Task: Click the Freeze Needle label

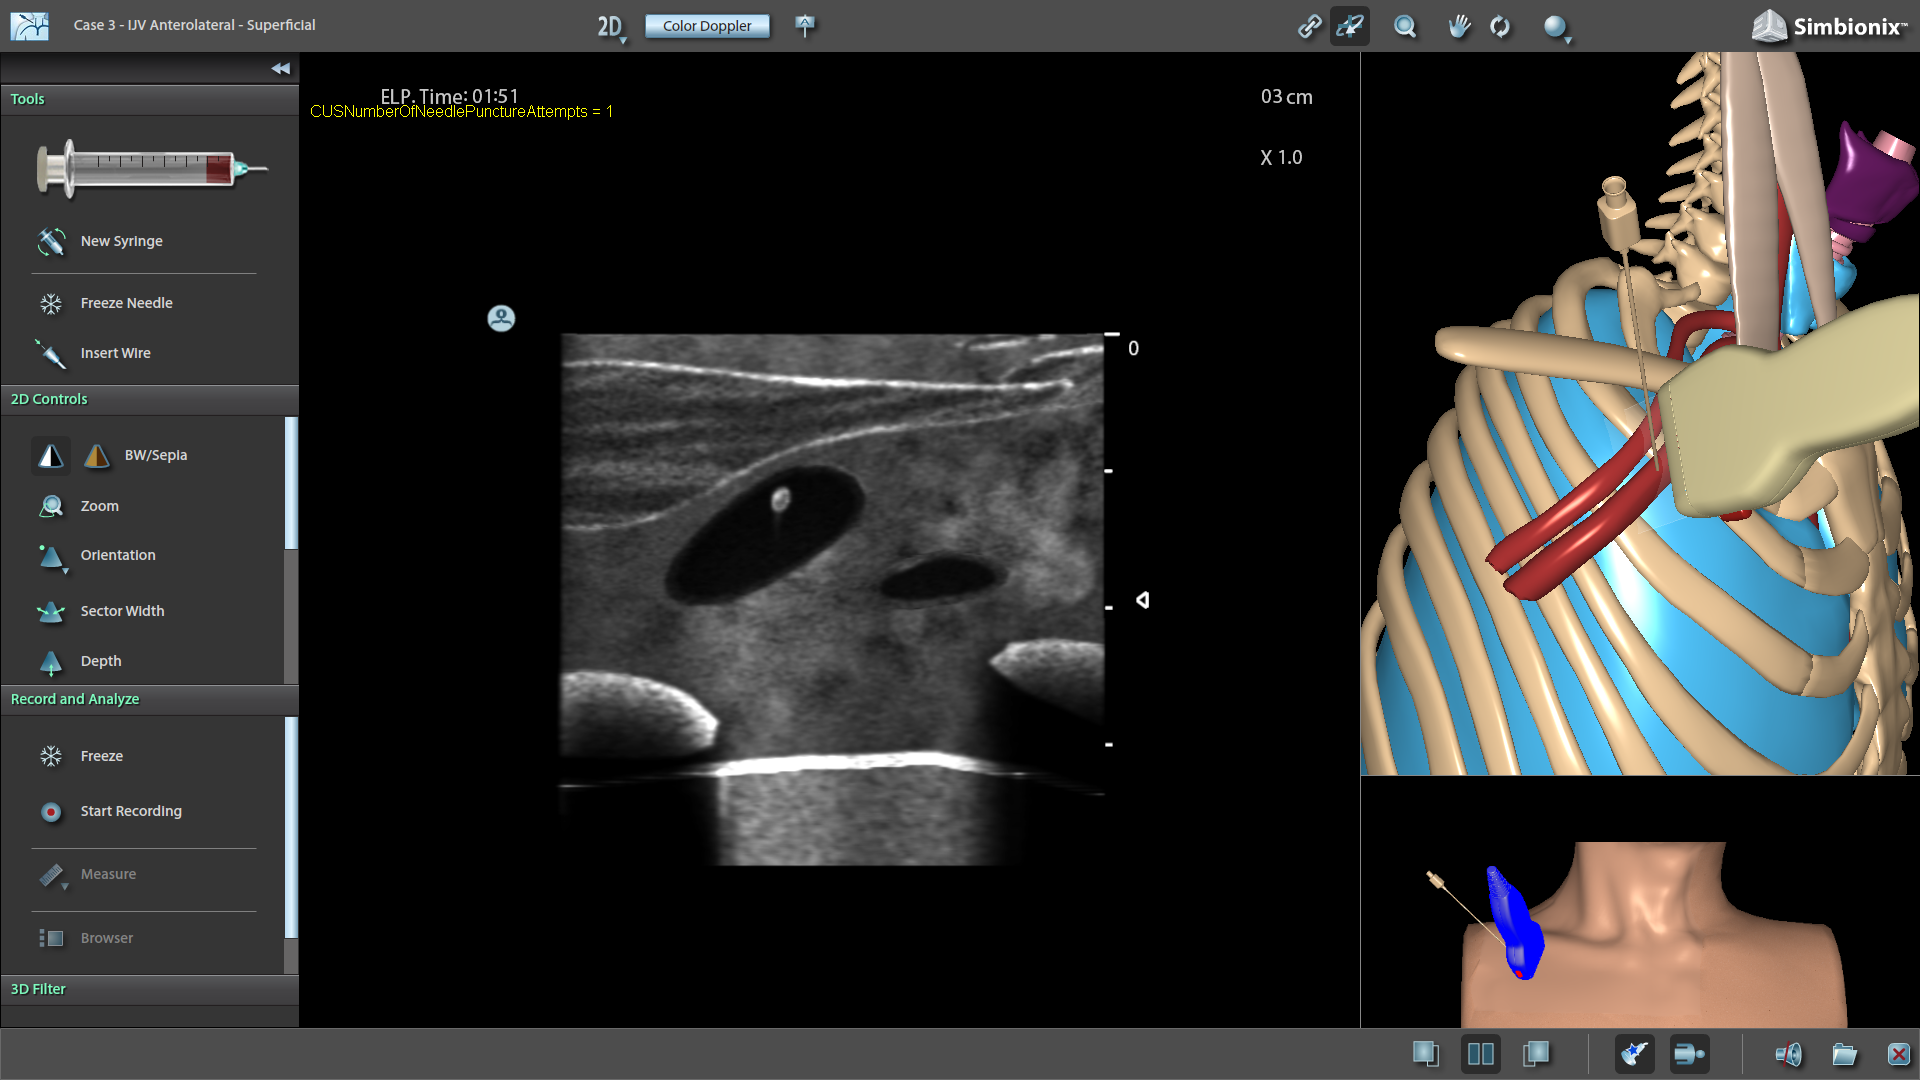Action: [127, 303]
